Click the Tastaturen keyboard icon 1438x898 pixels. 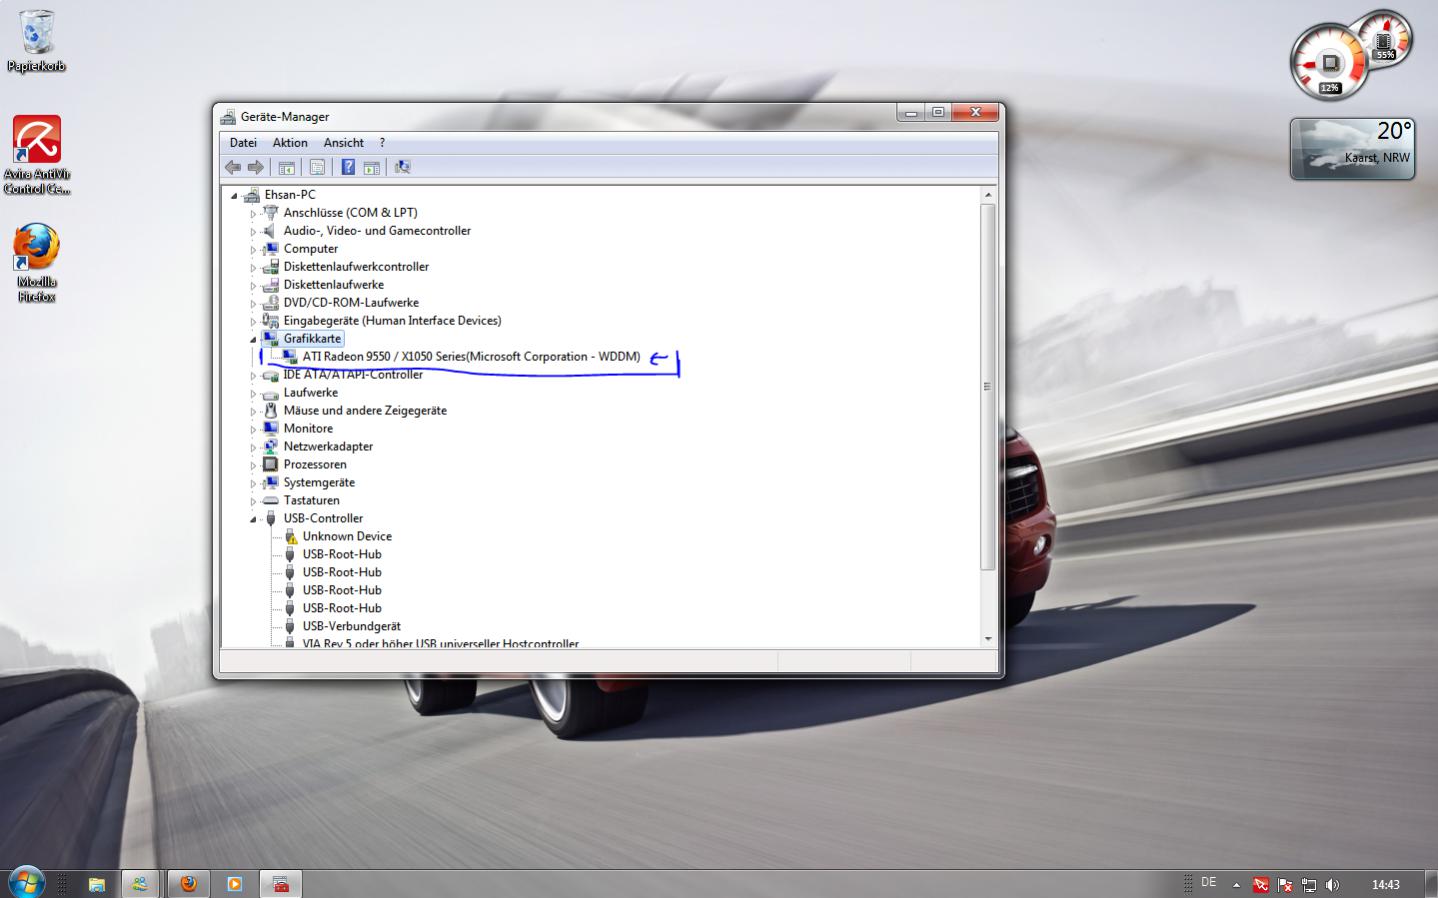270,501
